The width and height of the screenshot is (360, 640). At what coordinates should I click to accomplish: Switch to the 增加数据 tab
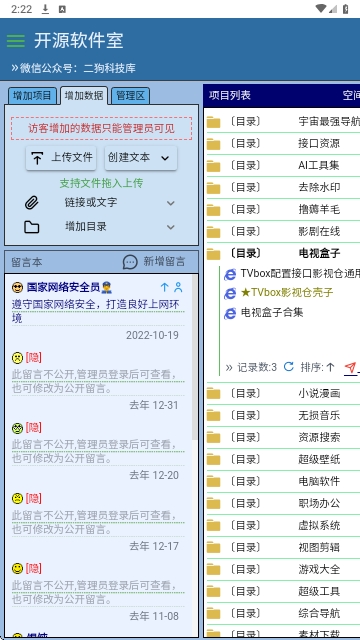[x=84, y=96]
